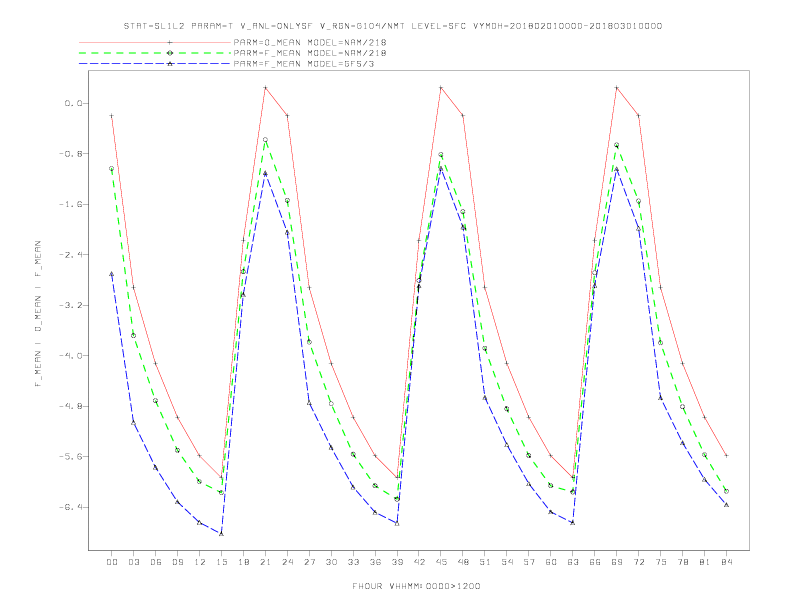
Task: Click green circle data point at hour 00
Action: coord(112,169)
